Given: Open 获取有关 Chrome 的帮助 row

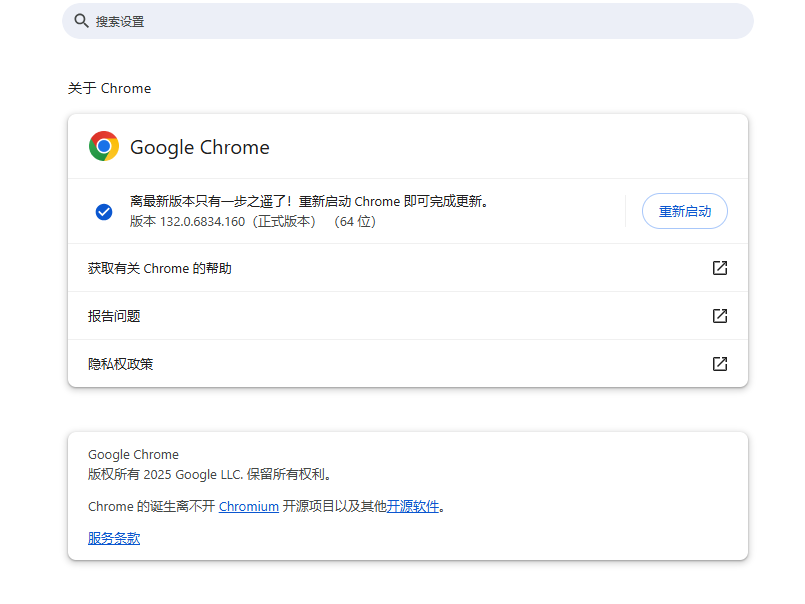Looking at the screenshot, I should tap(408, 268).
